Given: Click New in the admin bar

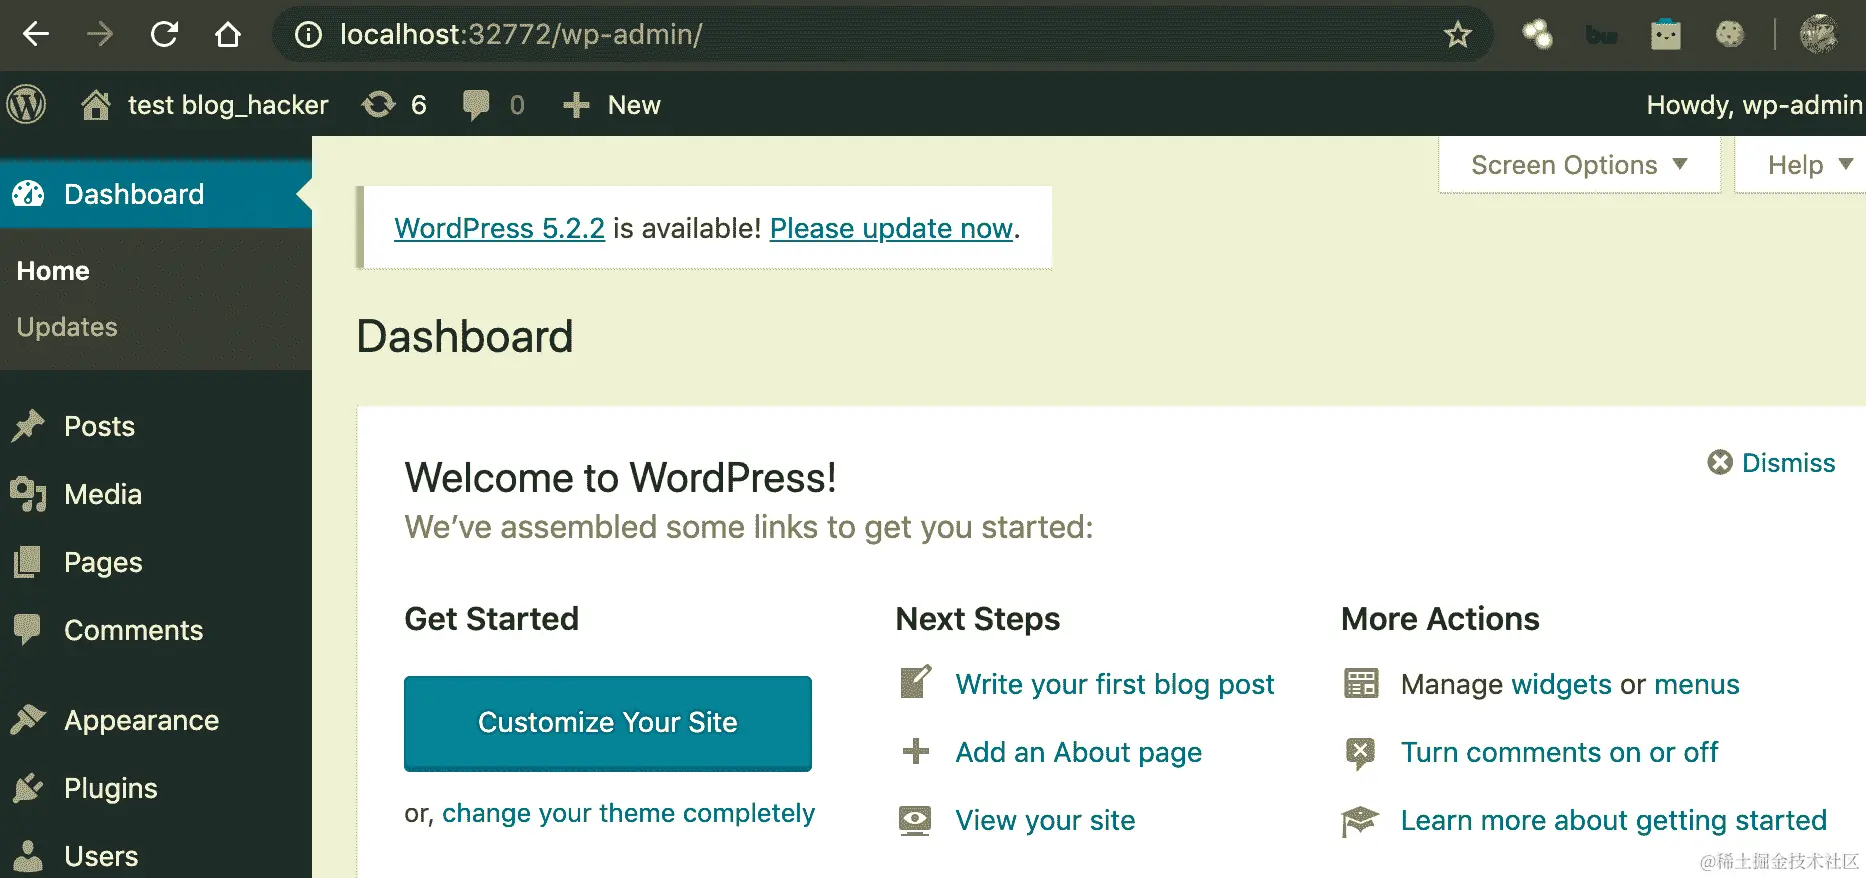Looking at the screenshot, I should (634, 105).
